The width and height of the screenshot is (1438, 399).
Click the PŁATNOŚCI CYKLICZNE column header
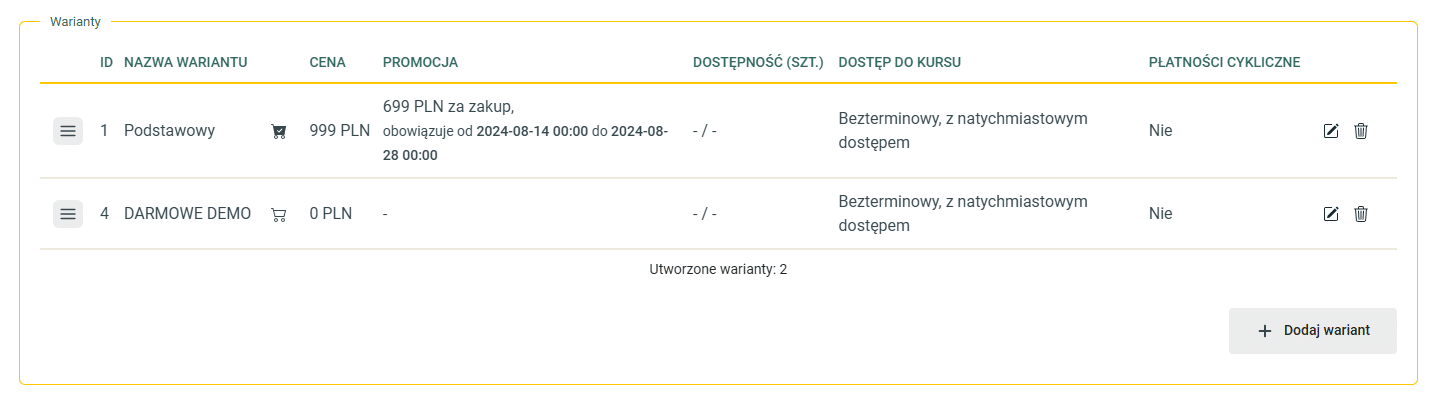(1225, 62)
